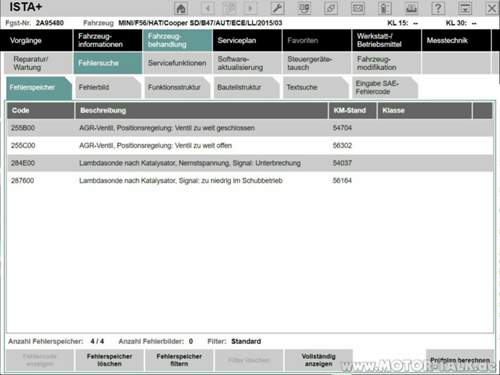Image resolution: width=500 pixels, height=375 pixels.
Task: Click the minimize-to-tray window icon
Action: tap(465, 8)
